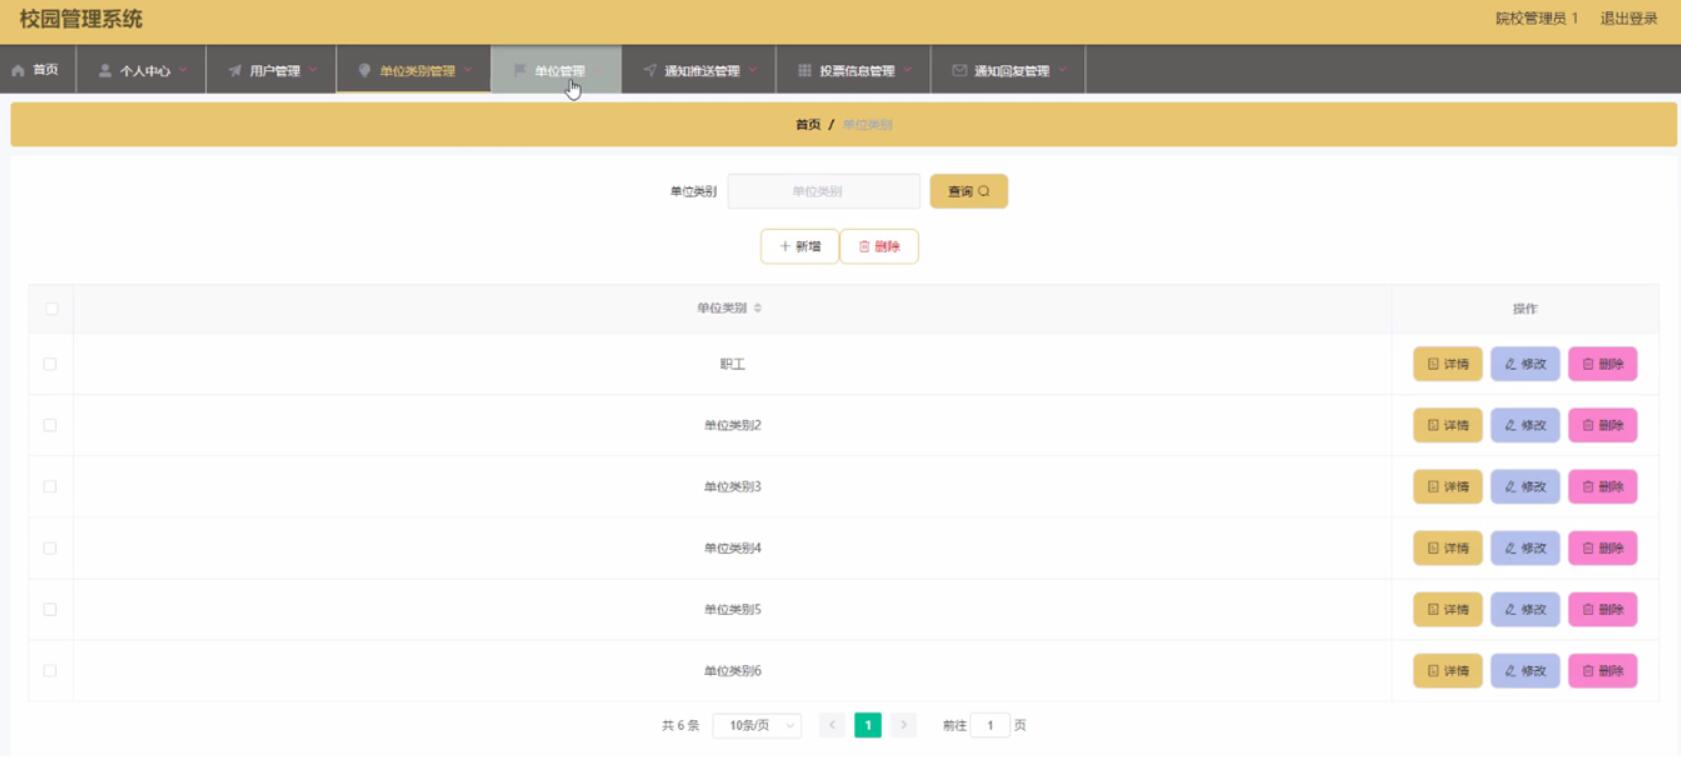Click the paper plane icon beside 用户管理
This screenshot has width=1681, height=757.
click(x=235, y=70)
